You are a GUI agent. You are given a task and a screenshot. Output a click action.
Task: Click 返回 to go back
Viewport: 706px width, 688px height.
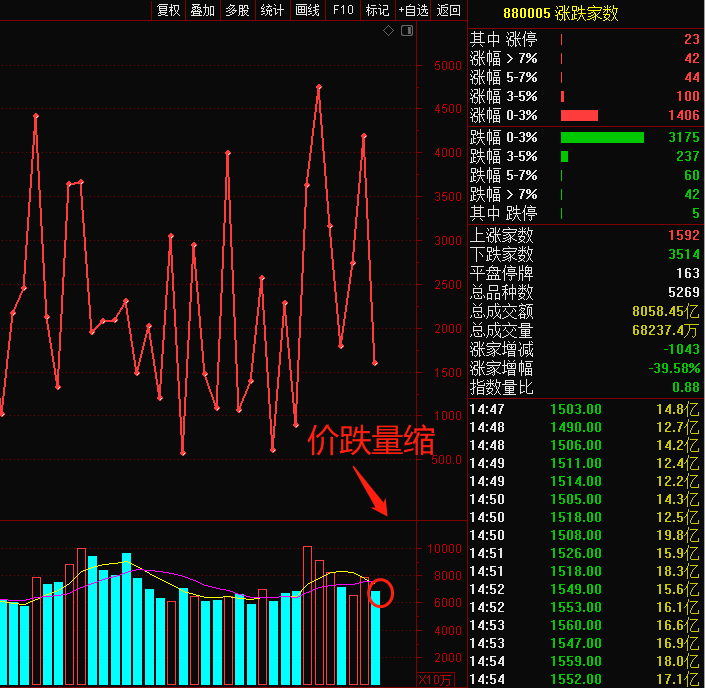click(448, 10)
